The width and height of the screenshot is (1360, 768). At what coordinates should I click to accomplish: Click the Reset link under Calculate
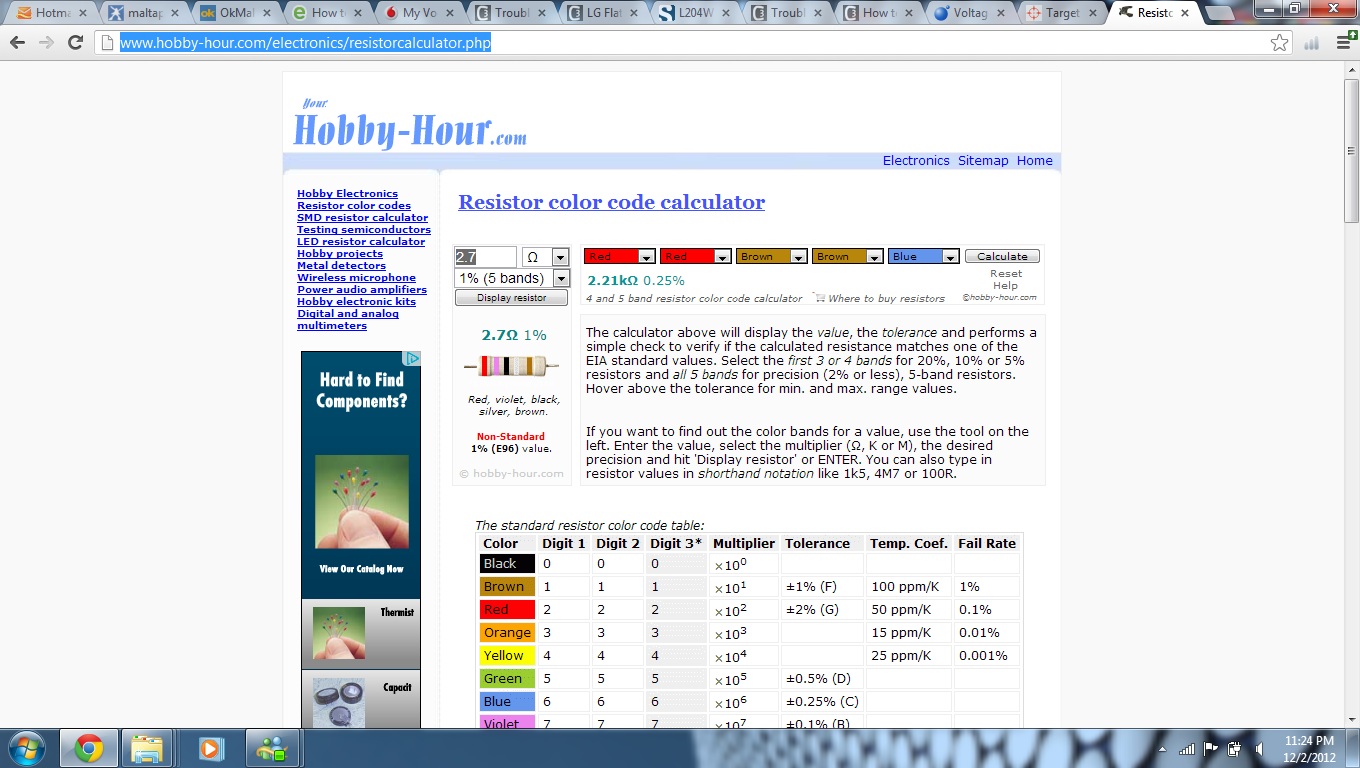(1006, 274)
